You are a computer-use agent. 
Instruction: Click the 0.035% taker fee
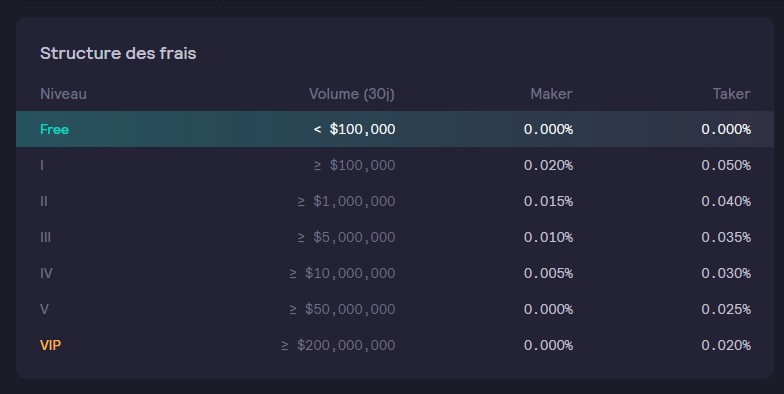(726, 237)
